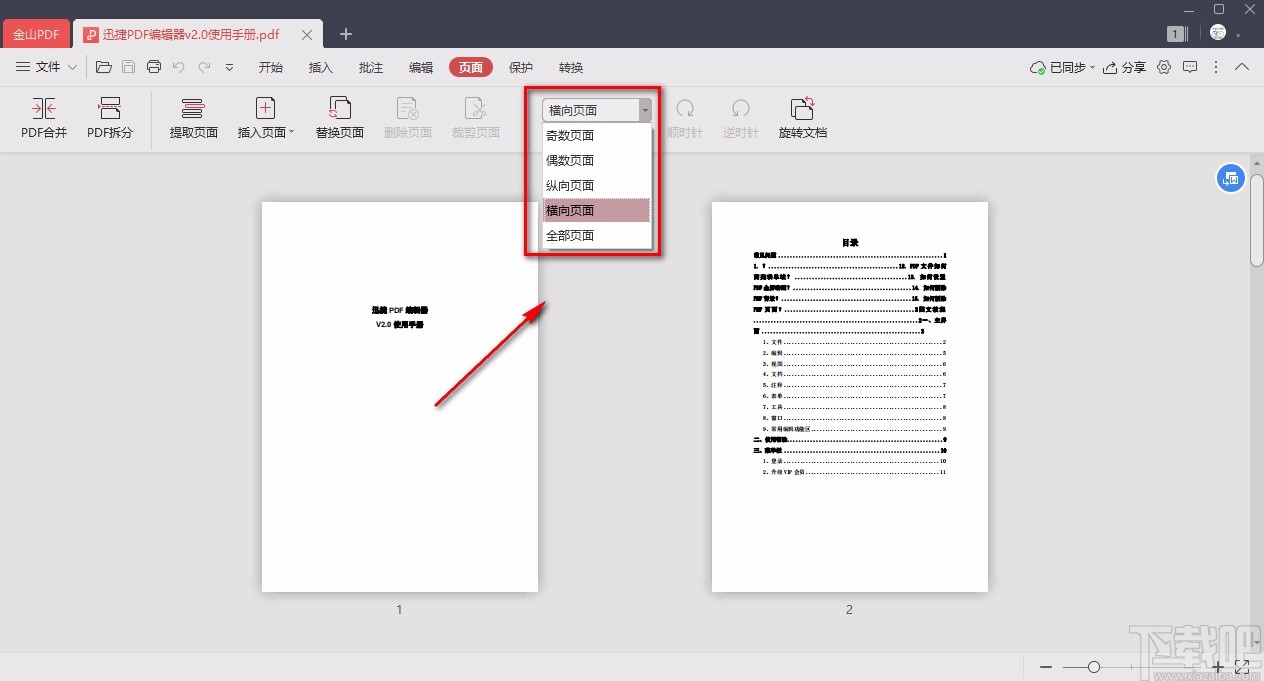Activate the 旋转文档 (rotate document) tool

click(803, 117)
